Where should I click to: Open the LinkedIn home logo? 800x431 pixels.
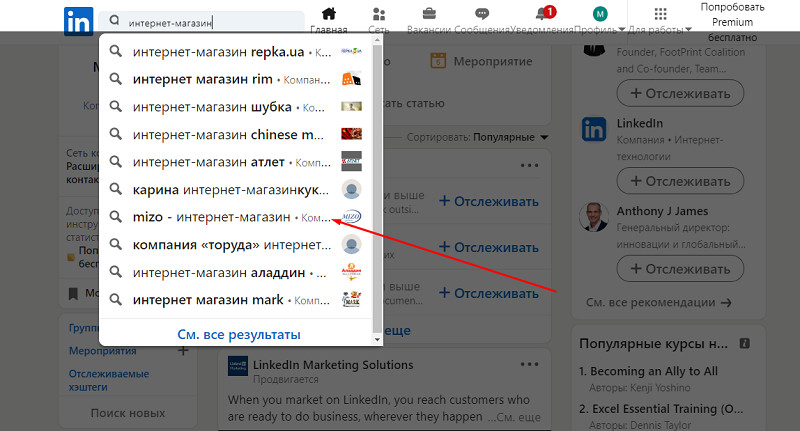click(79, 21)
